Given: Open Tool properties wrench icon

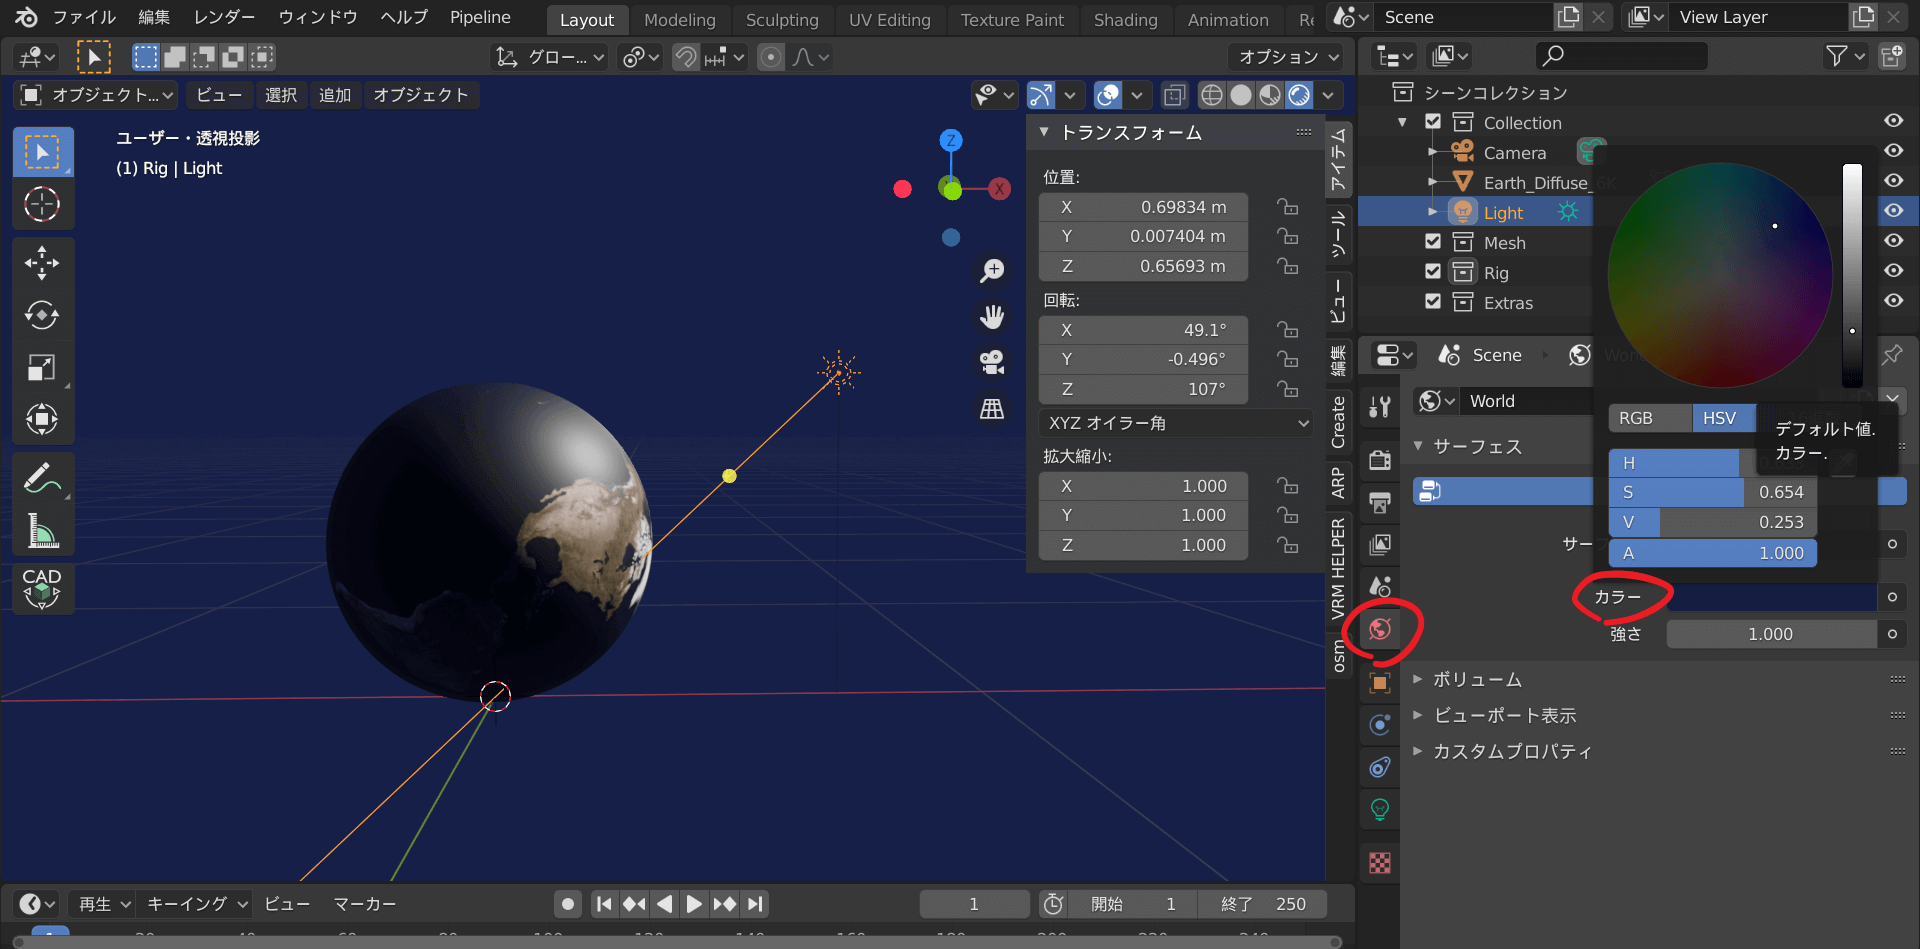Looking at the screenshot, I should (1380, 406).
